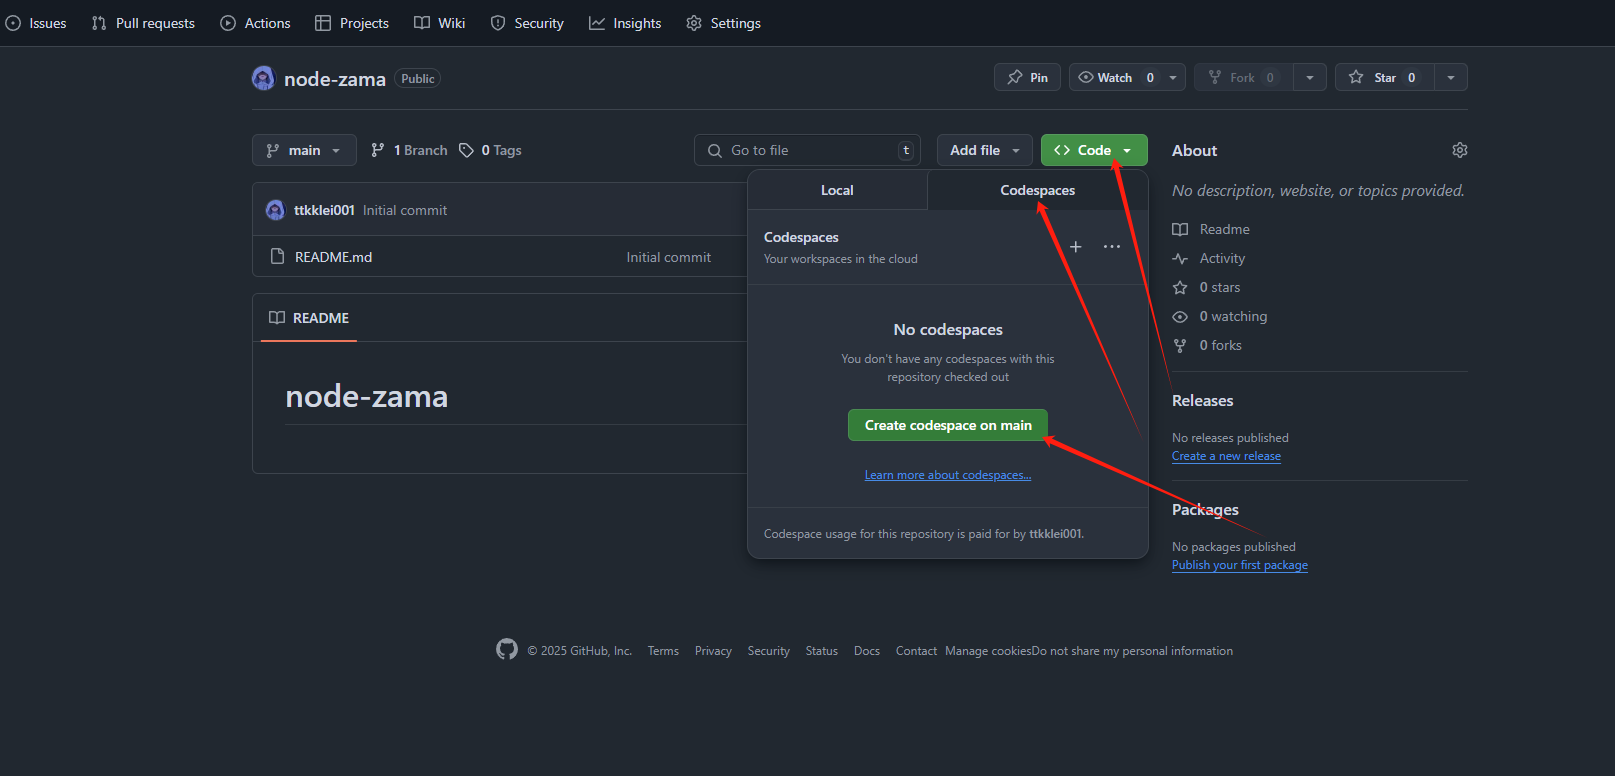Click the plus icon to create codespace
The width and height of the screenshot is (1615, 776).
click(x=1075, y=247)
